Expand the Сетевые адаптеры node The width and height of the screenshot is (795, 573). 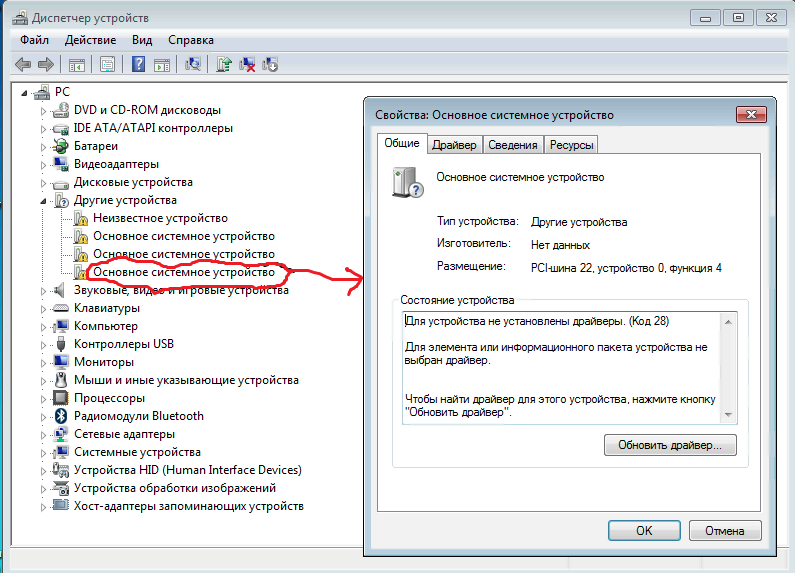[x=43, y=434]
